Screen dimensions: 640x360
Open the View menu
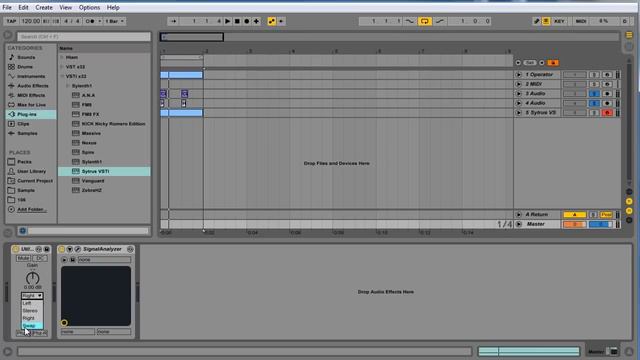[x=65, y=7]
